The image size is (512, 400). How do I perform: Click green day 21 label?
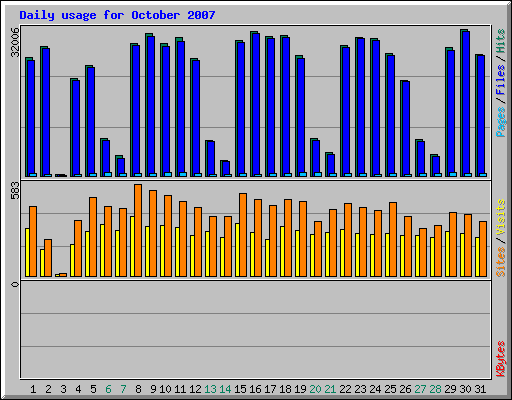[x=330, y=389]
